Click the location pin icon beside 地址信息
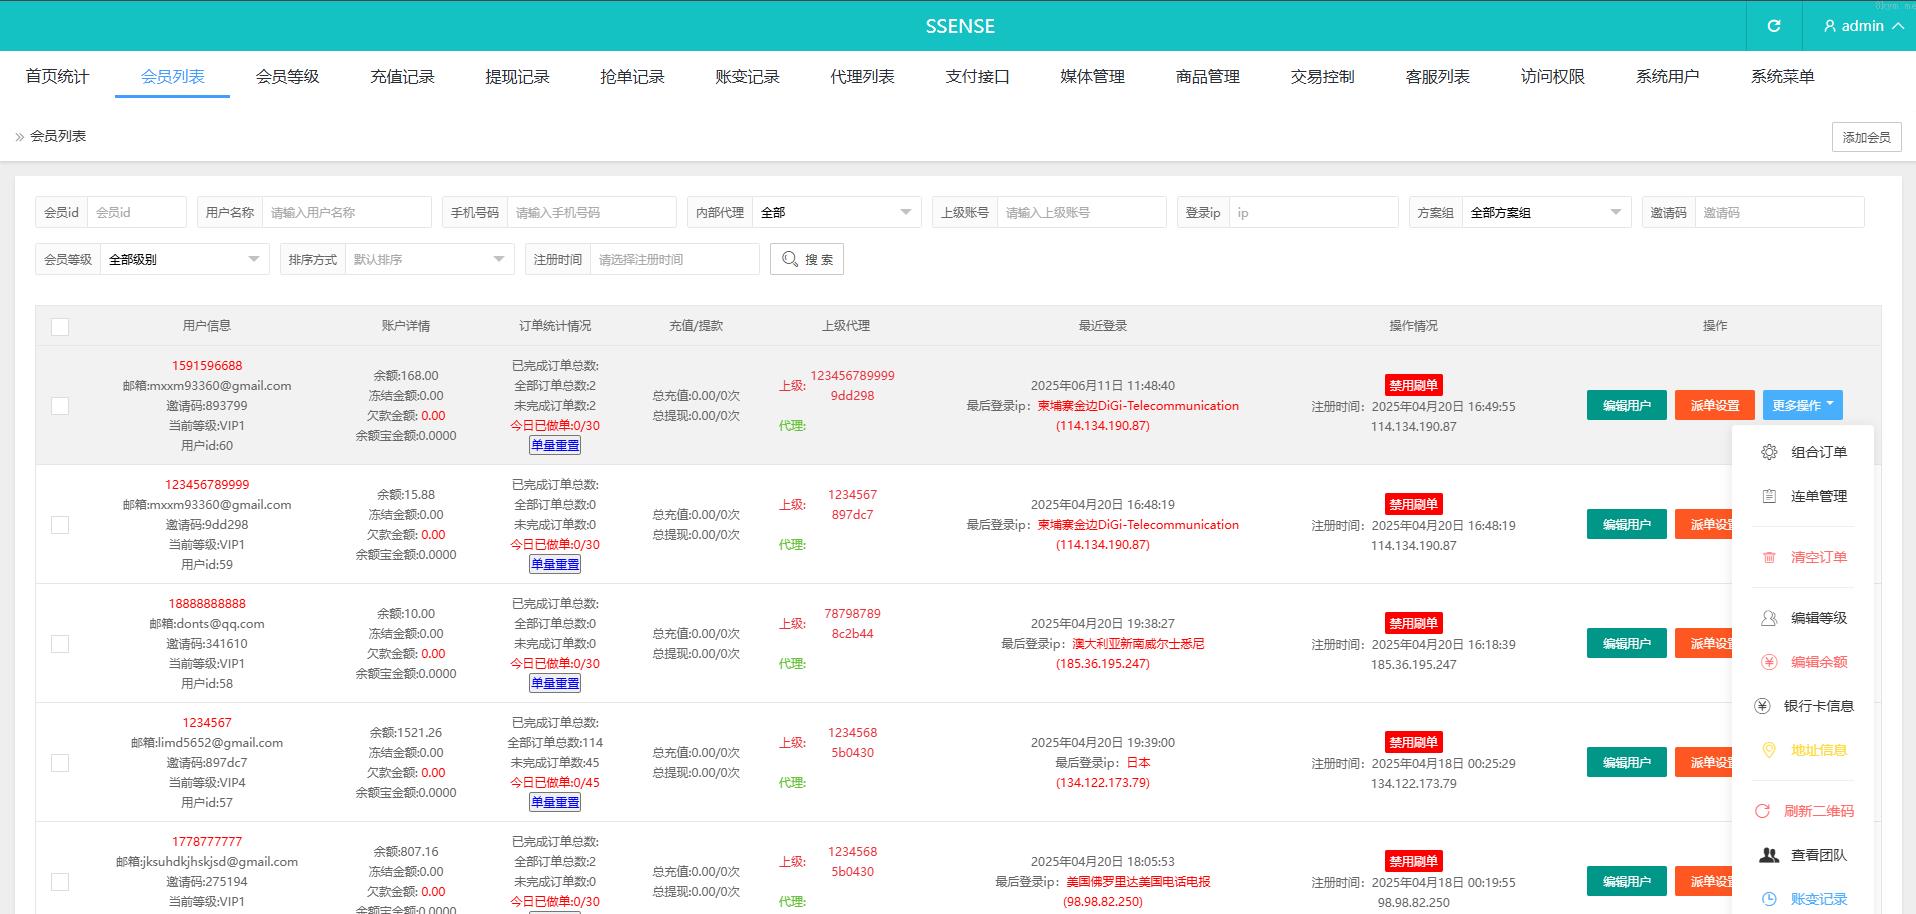 point(1769,750)
